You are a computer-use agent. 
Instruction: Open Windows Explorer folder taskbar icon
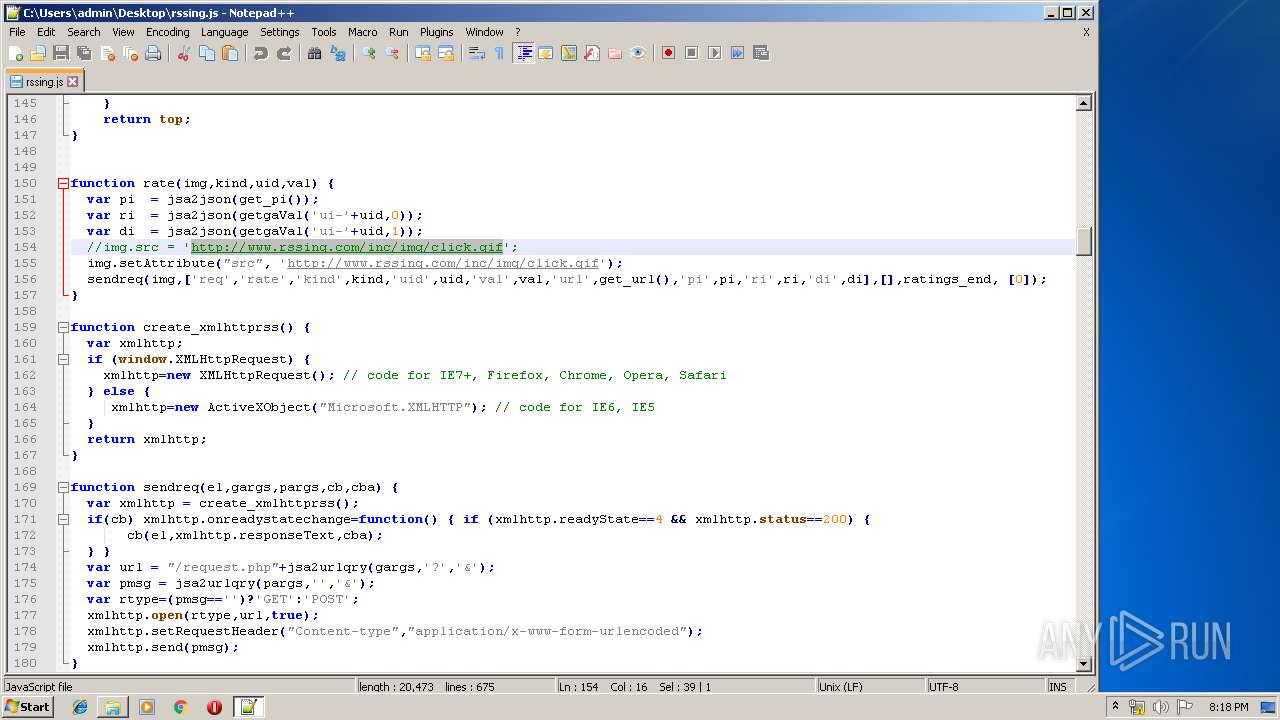[113, 707]
